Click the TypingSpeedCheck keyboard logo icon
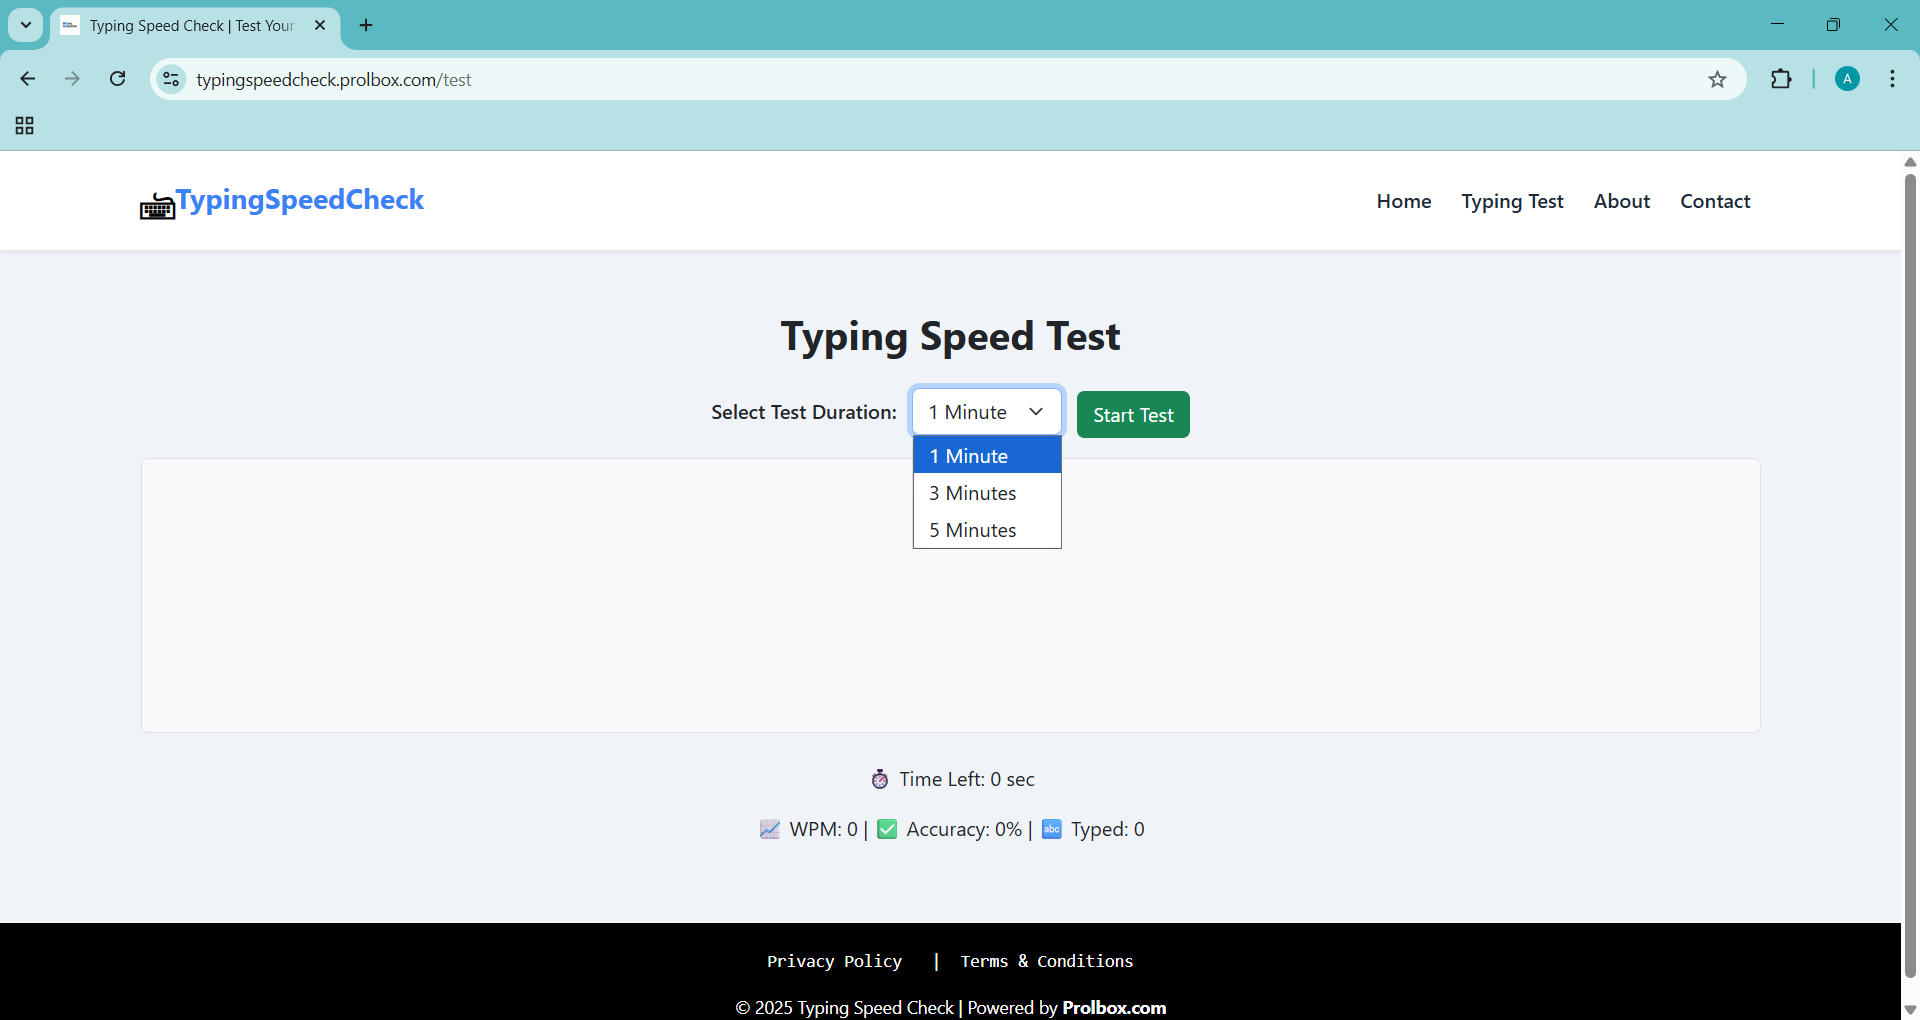 point(157,206)
